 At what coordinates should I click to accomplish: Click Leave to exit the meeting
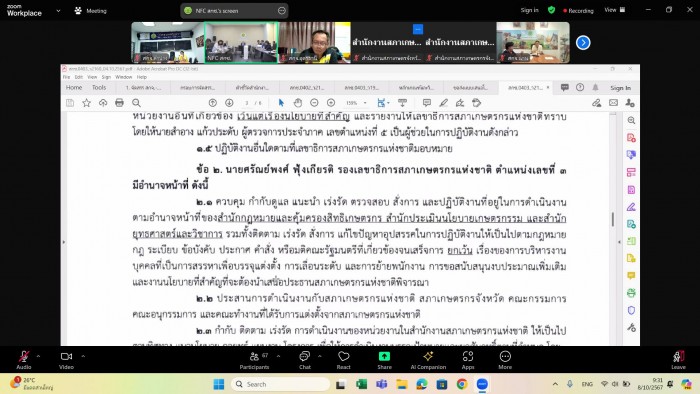click(x=678, y=360)
